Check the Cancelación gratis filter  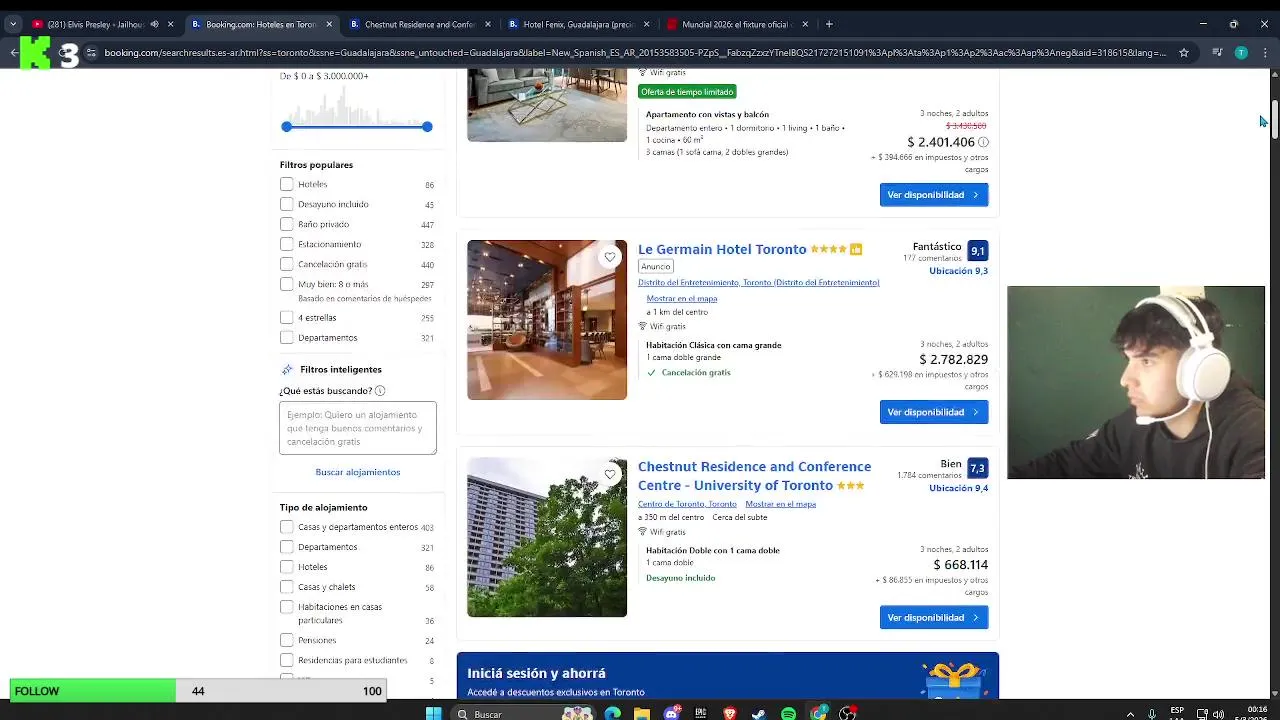point(287,264)
